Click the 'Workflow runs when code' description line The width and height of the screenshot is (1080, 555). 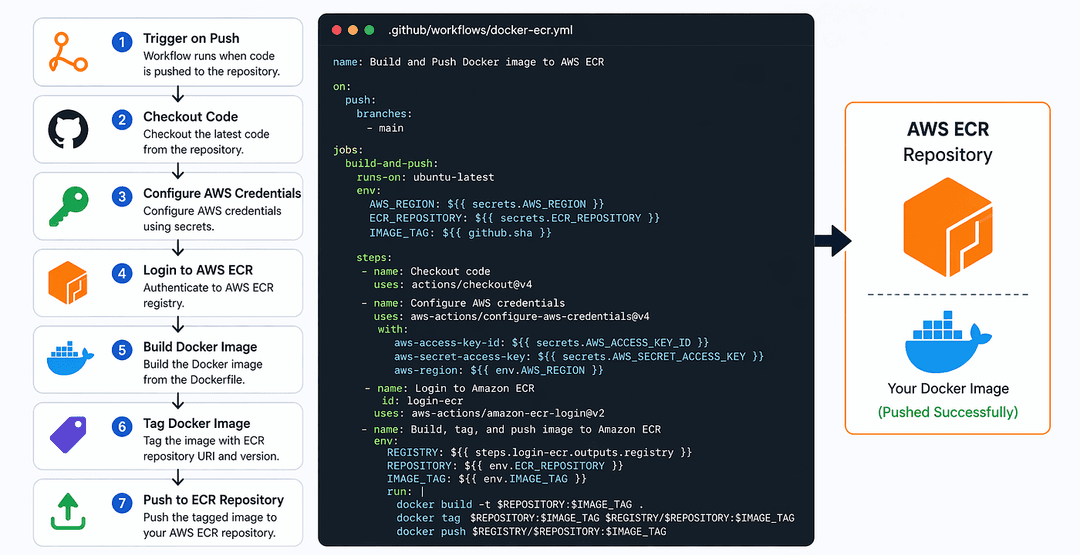[x=209, y=56]
